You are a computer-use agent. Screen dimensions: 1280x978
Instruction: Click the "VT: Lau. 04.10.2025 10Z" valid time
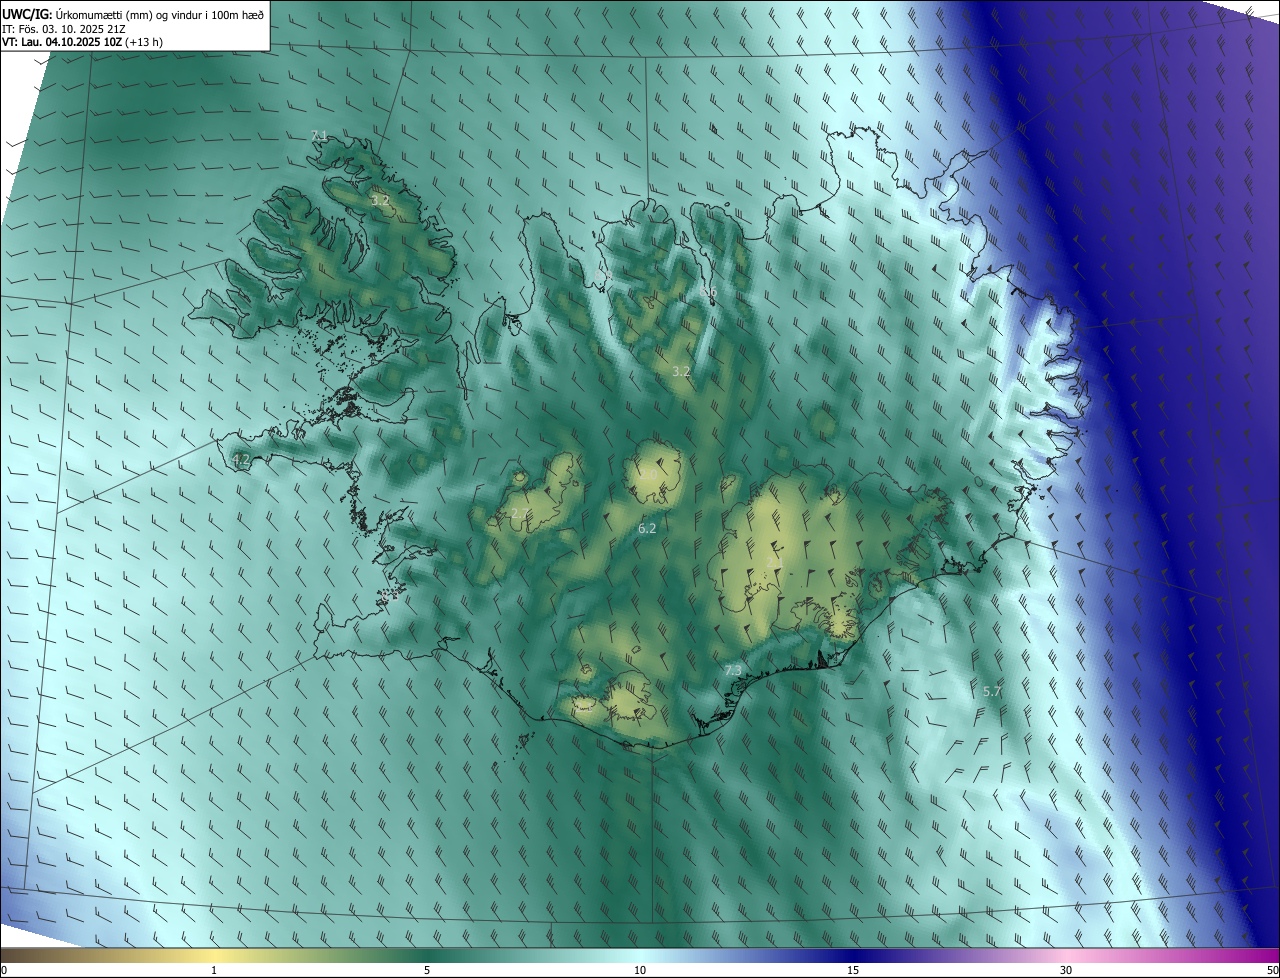click(61, 42)
